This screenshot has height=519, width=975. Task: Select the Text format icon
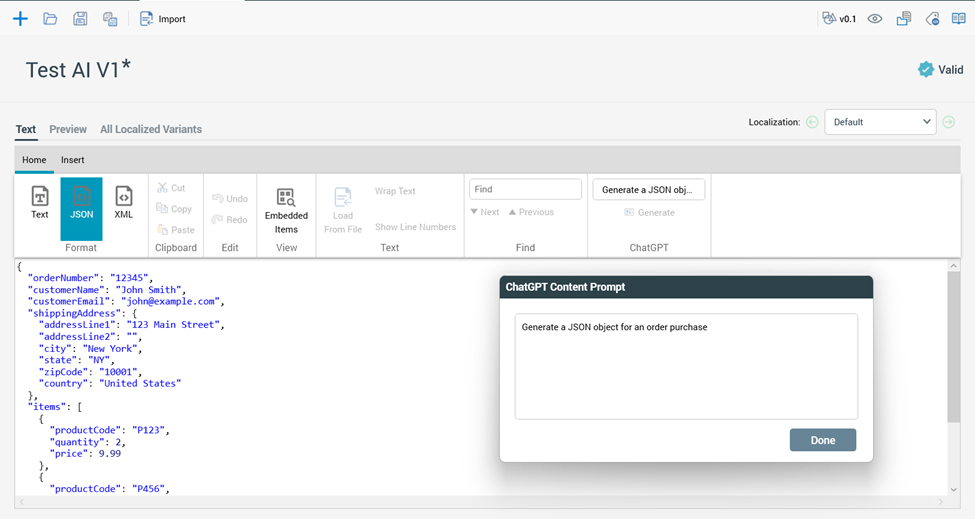pyautogui.click(x=40, y=202)
